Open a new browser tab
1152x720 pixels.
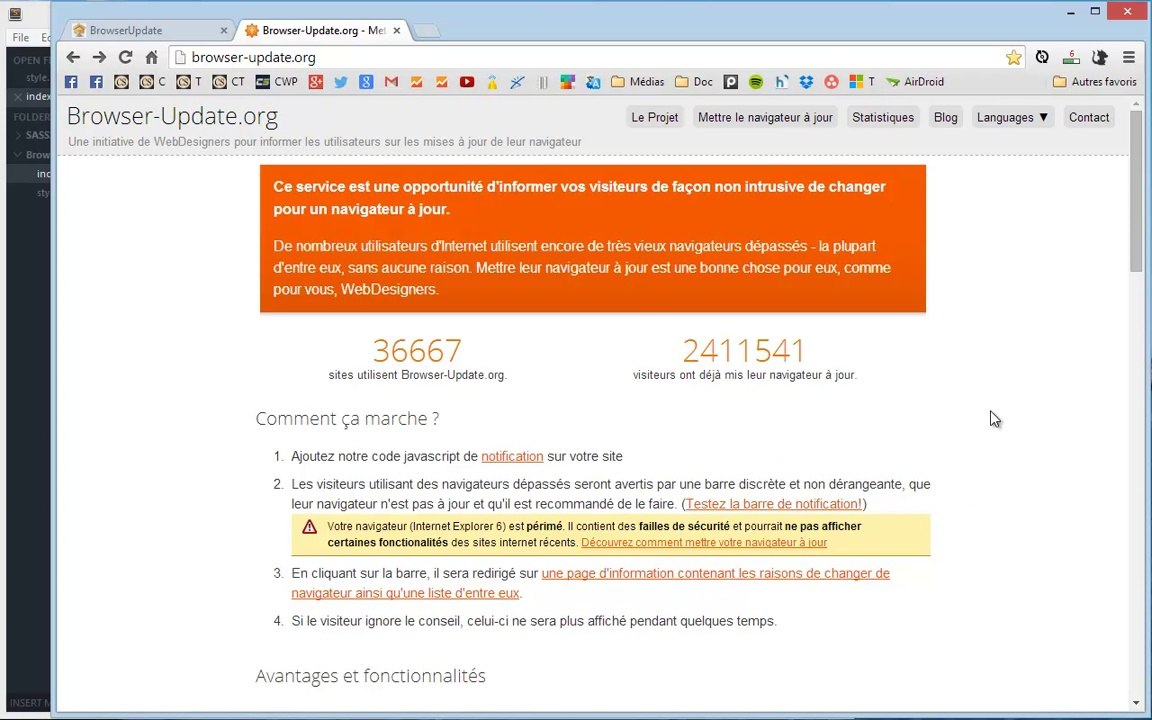(x=427, y=31)
